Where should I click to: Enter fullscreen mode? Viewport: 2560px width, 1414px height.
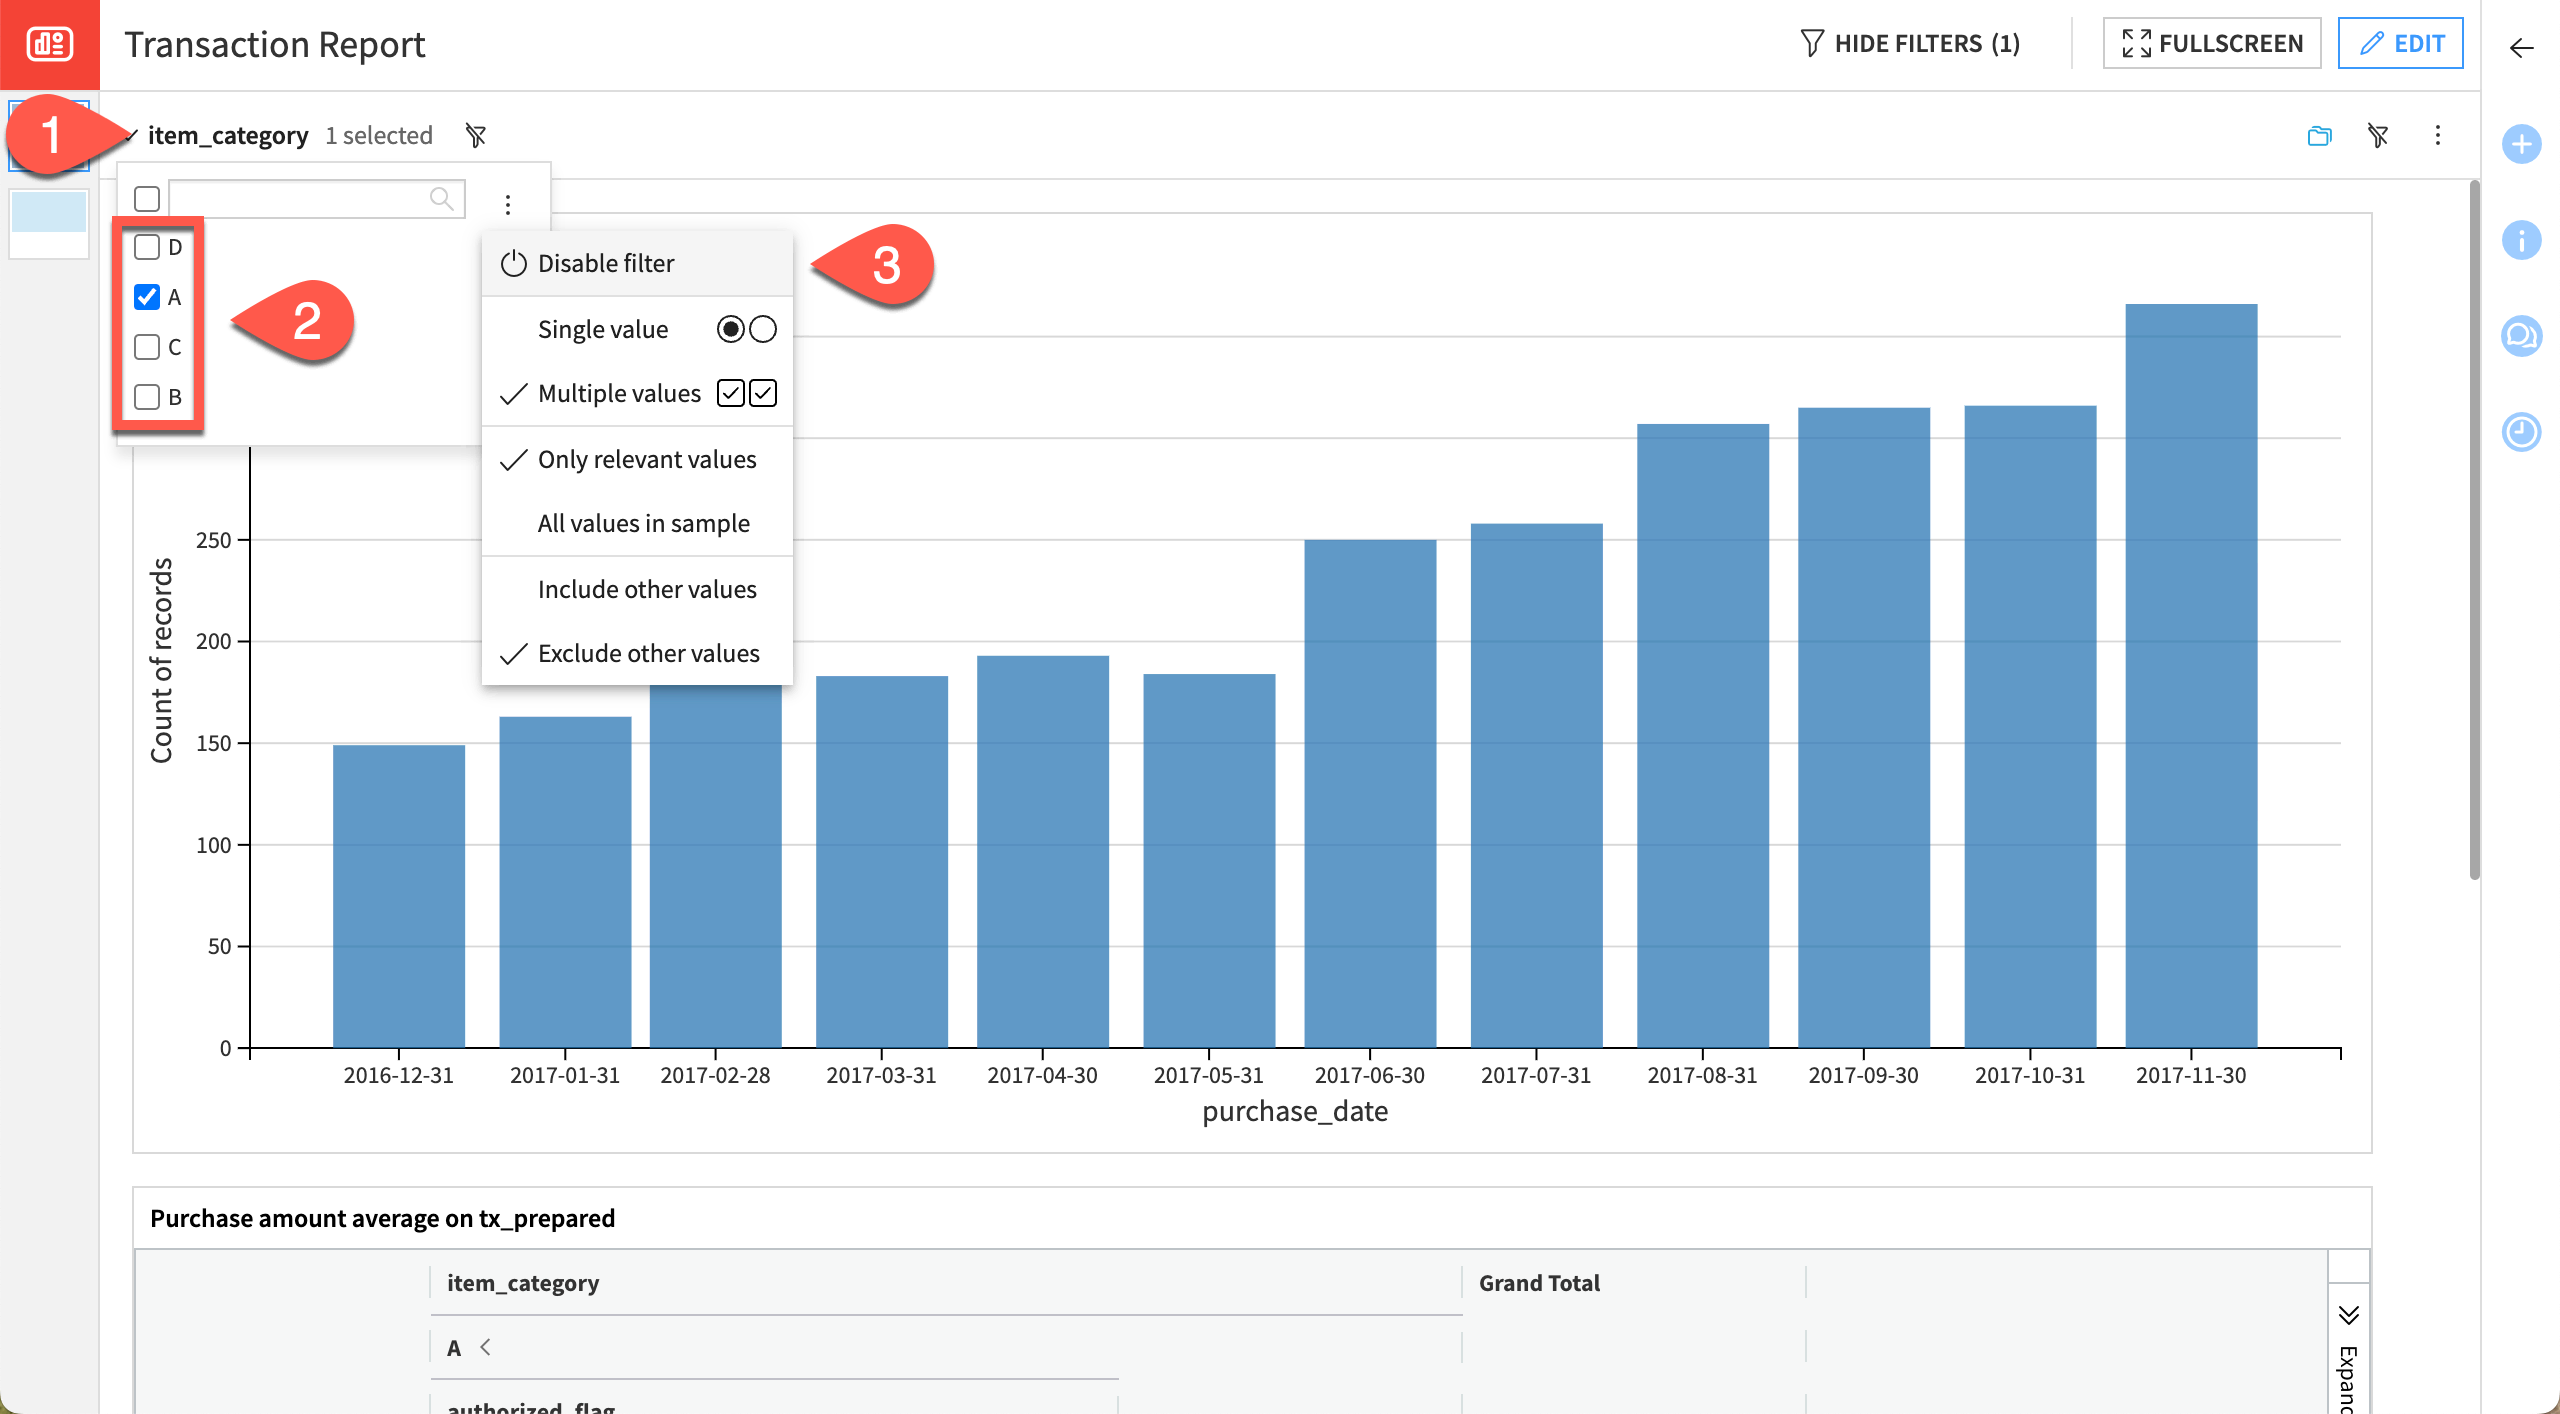2211,44
